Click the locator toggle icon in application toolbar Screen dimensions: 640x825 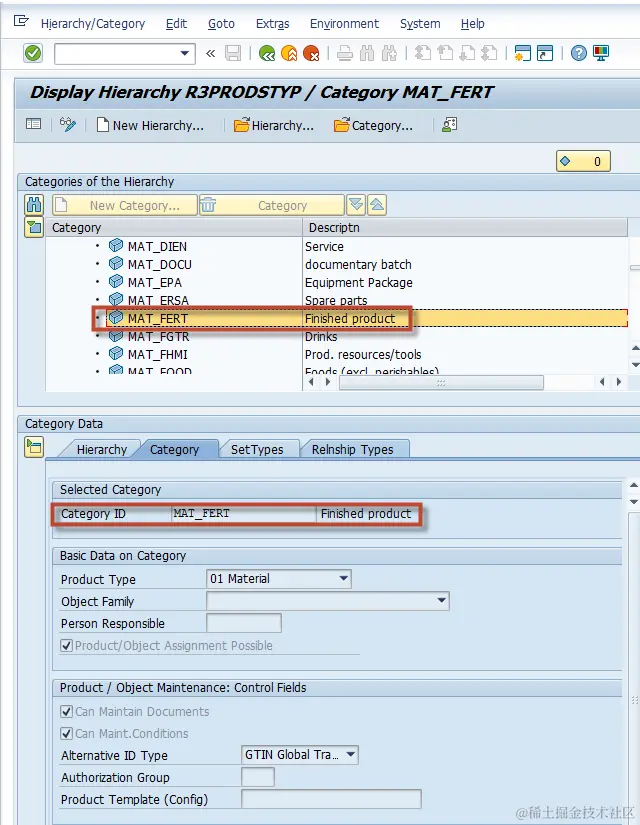point(34,124)
